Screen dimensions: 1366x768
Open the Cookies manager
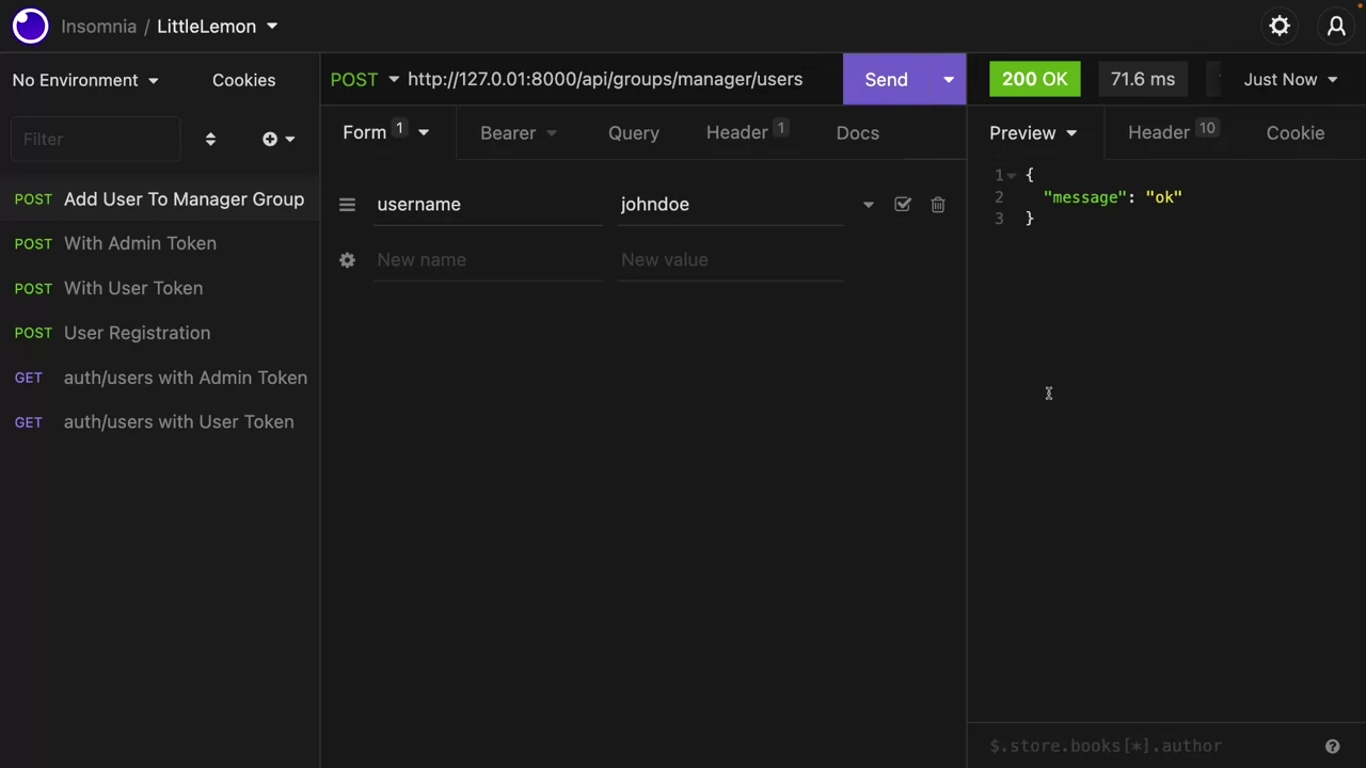243,80
